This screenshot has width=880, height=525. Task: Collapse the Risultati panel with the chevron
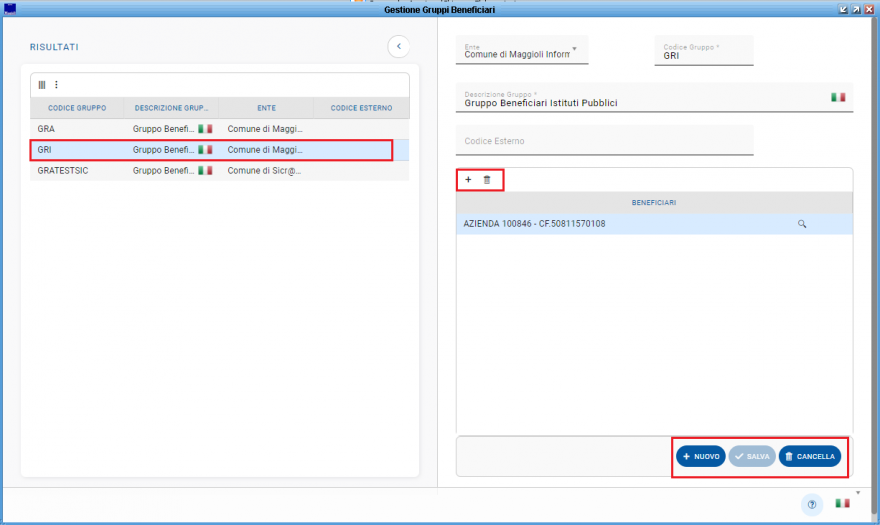399,46
